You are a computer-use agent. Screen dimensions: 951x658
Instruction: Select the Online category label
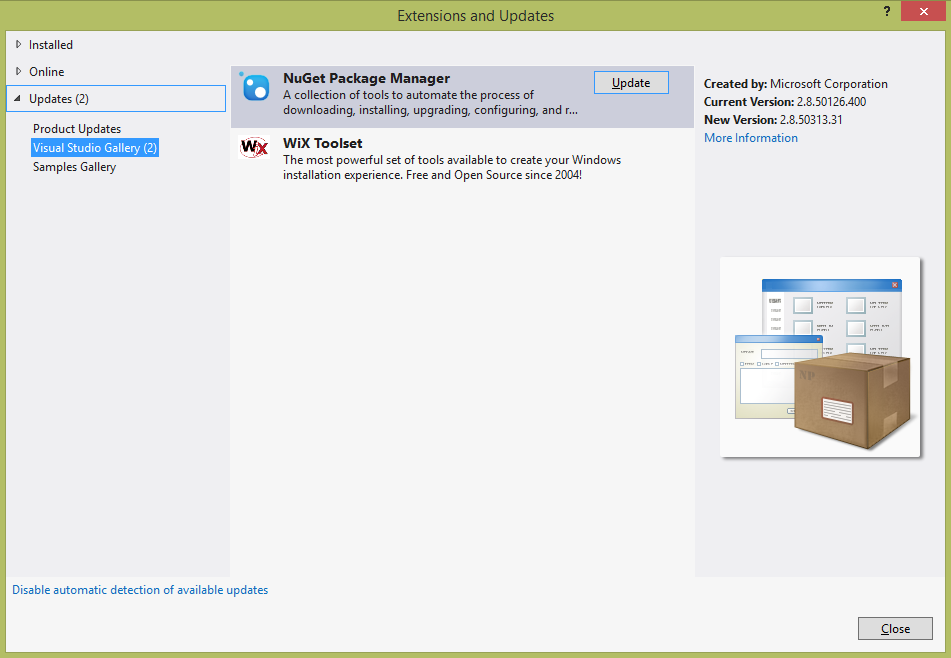[47, 72]
